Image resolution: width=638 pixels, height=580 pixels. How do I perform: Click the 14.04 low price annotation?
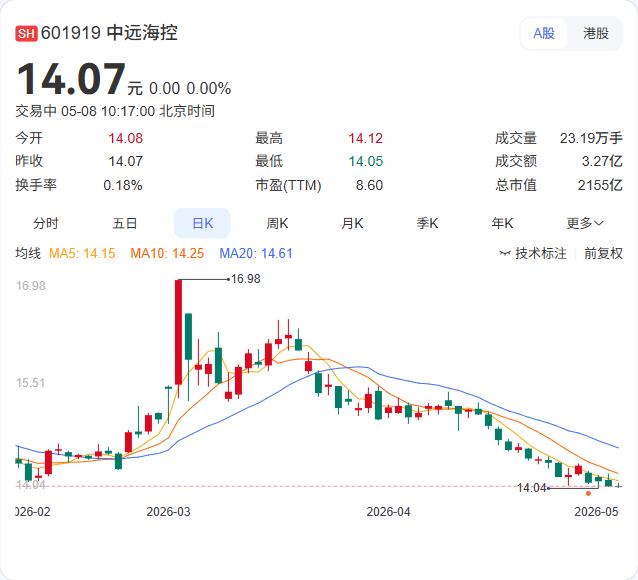(x=531, y=487)
